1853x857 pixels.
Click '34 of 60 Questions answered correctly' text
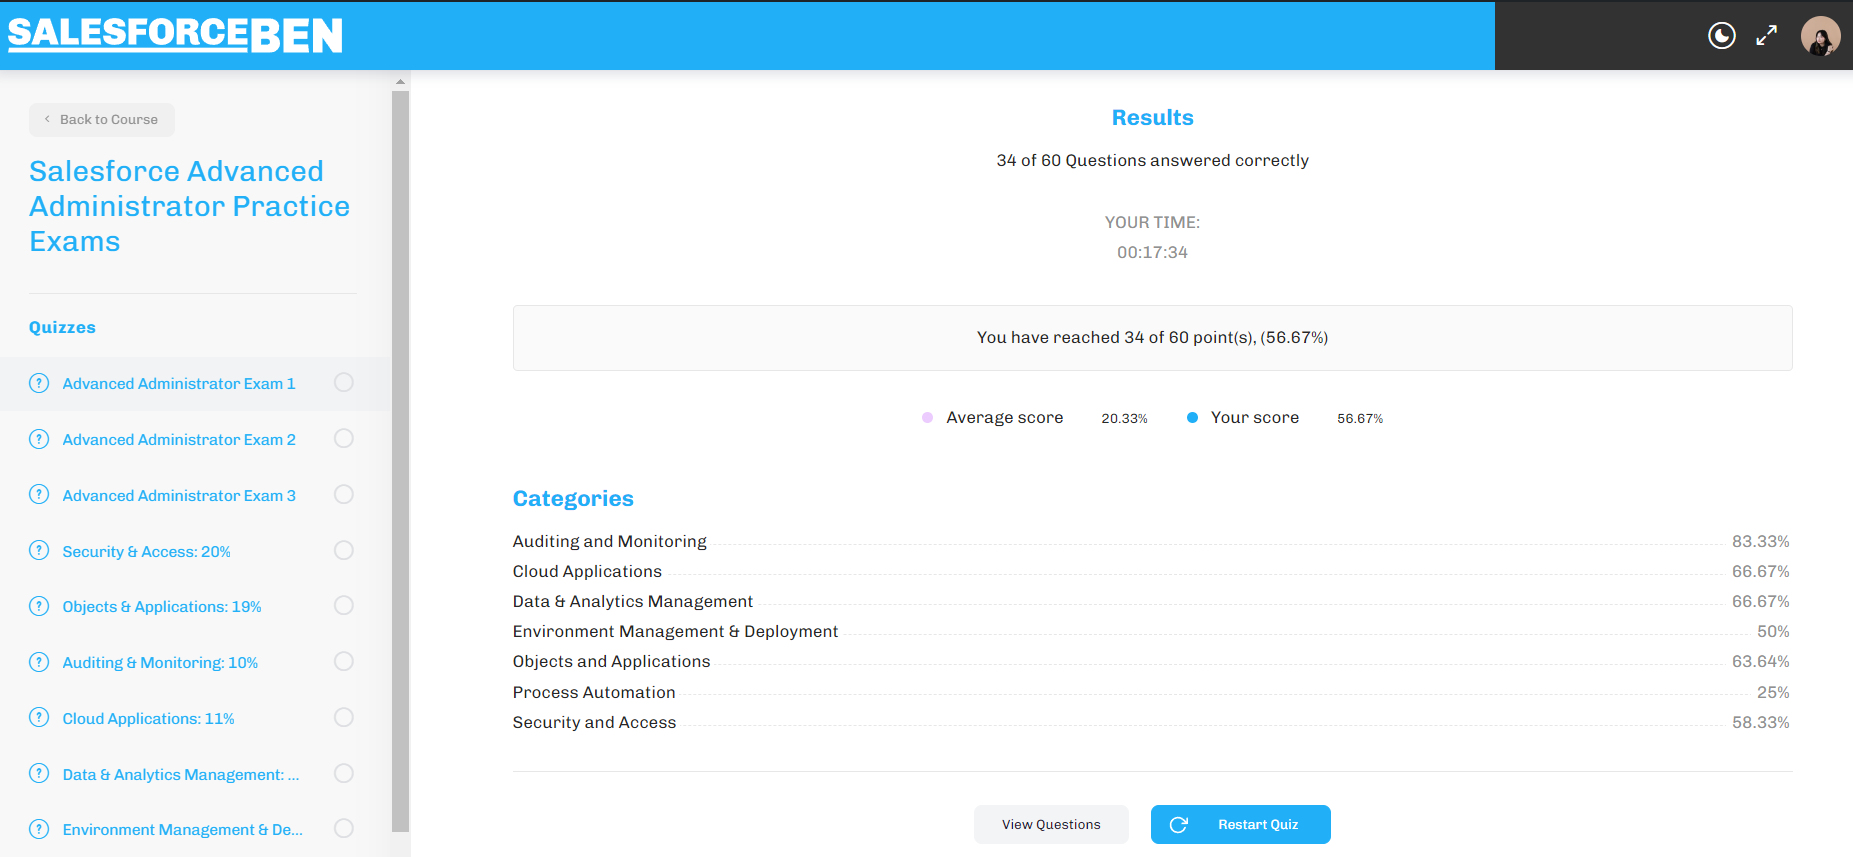(x=1152, y=161)
